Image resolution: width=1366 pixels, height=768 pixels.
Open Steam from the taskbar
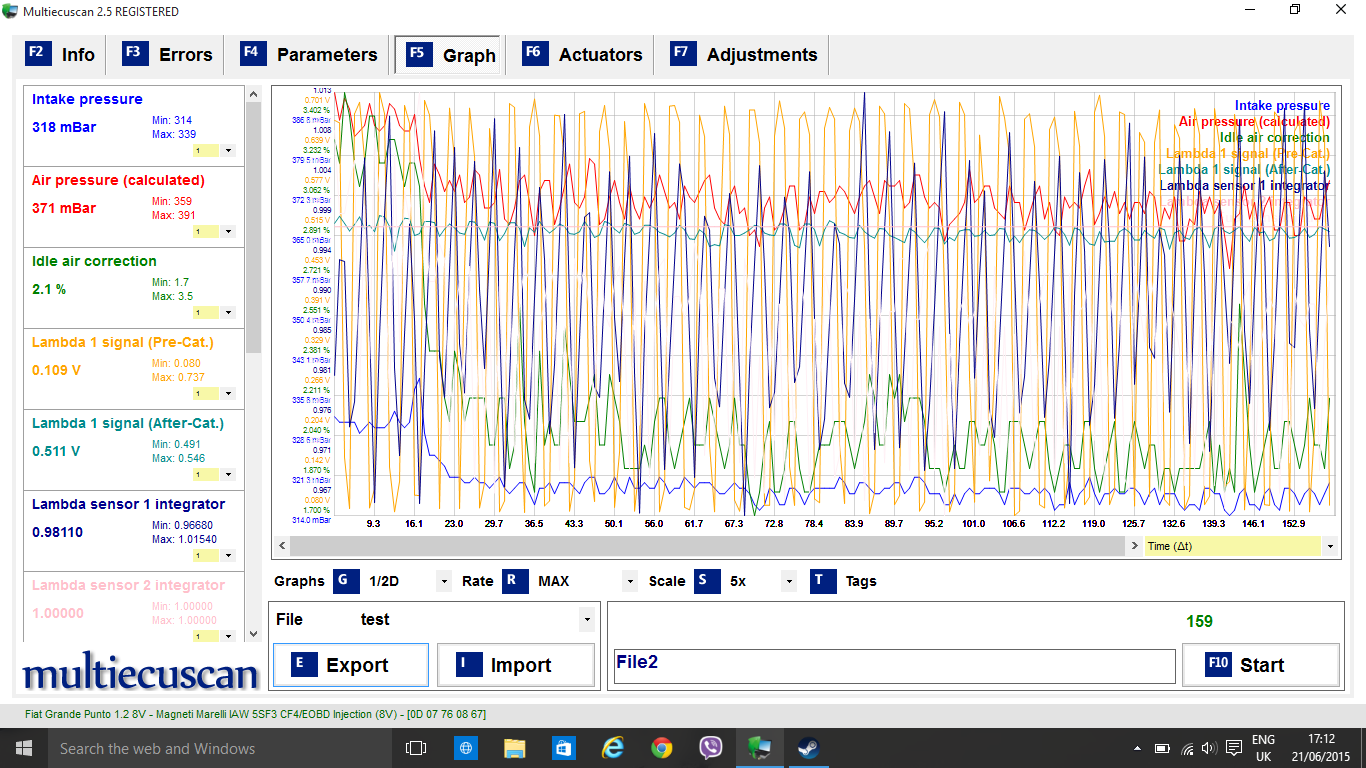(808, 748)
